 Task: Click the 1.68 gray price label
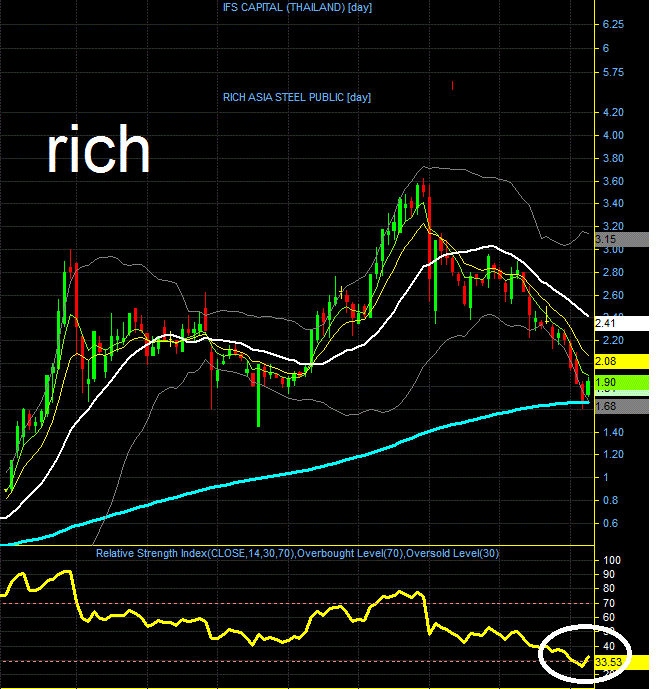tap(621, 406)
